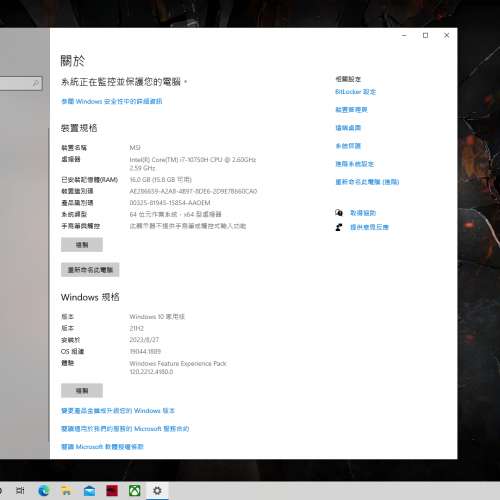
Task: Open File Explorer from the taskbar
Action: click(66, 491)
